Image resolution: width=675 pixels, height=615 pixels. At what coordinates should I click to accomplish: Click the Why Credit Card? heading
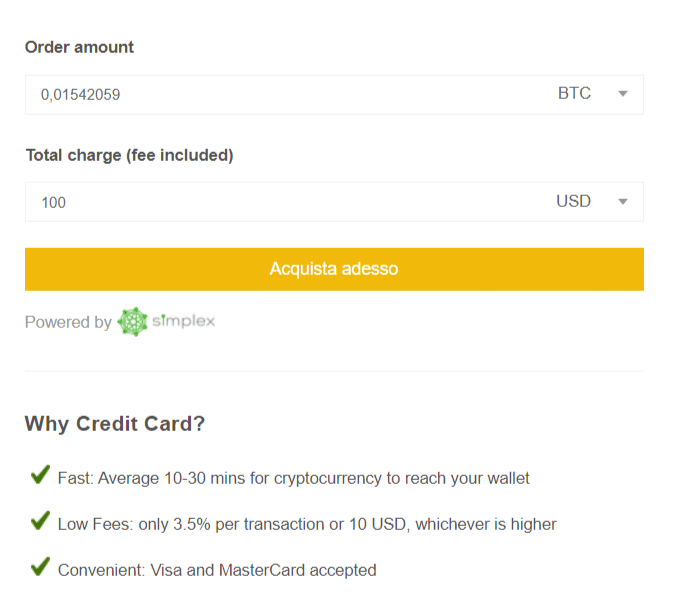click(115, 424)
